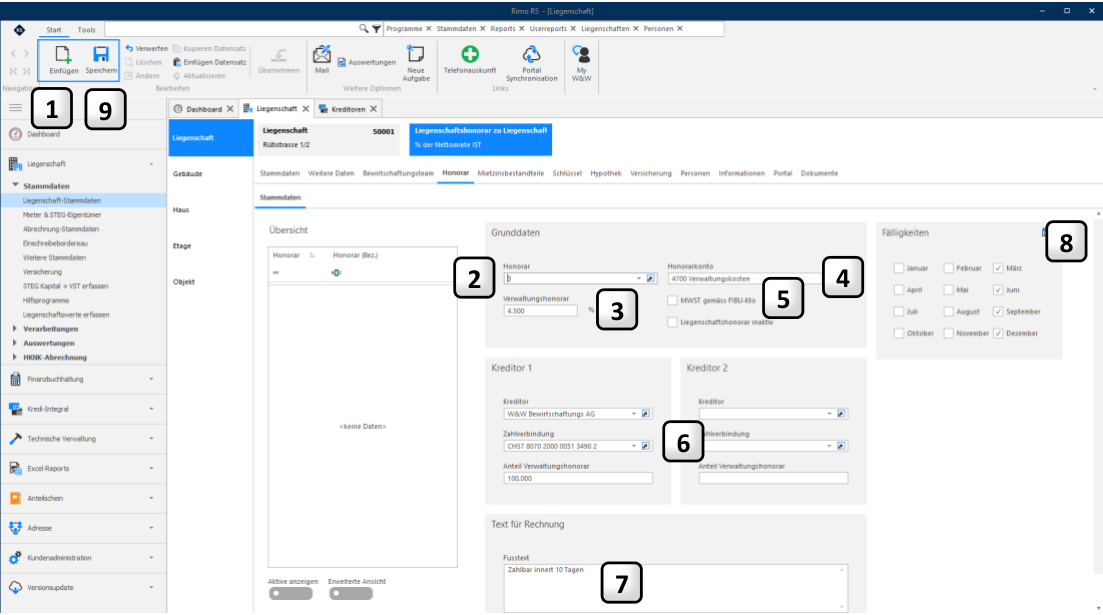Tick Liegenschaftshonorar inaktiv checkbox
The height and width of the screenshot is (615, 1103).
pyautogui.click(x=672, y=322)
